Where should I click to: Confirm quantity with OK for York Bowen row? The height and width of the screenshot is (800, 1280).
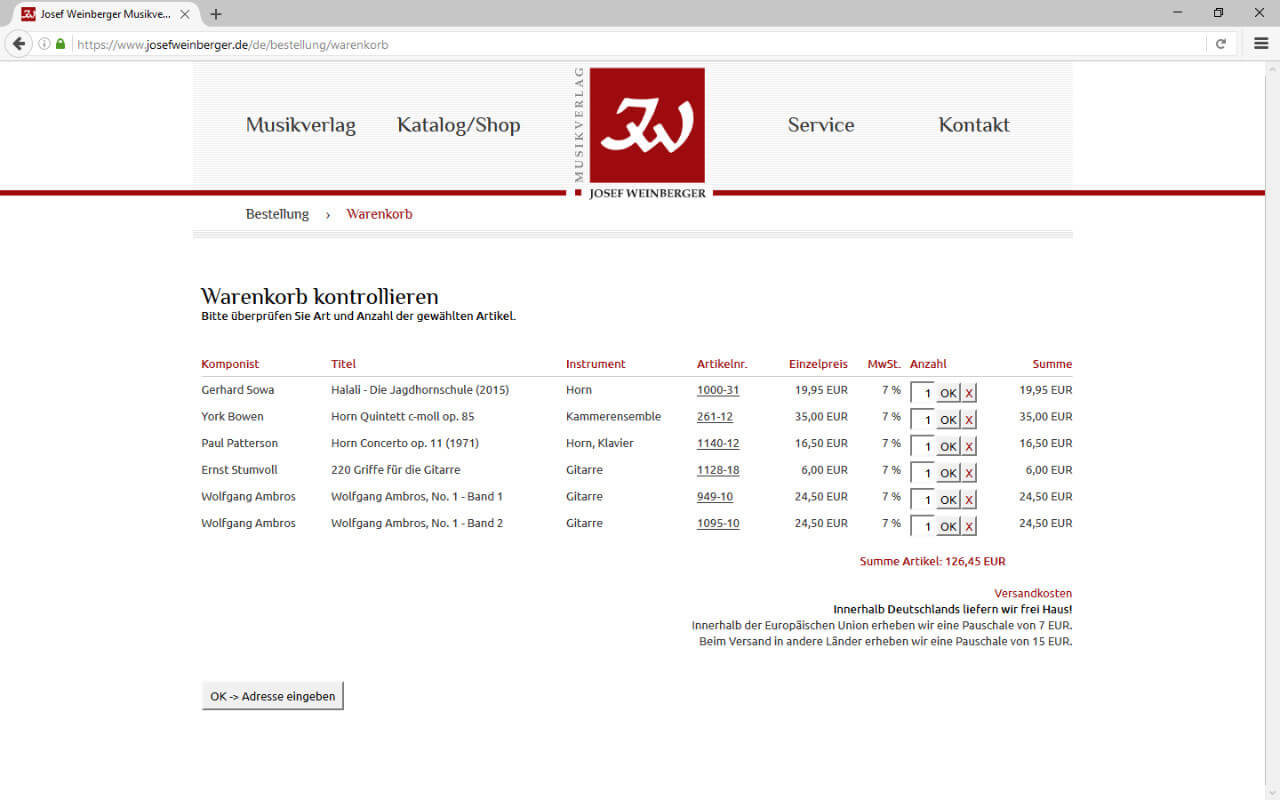[948, 420]
